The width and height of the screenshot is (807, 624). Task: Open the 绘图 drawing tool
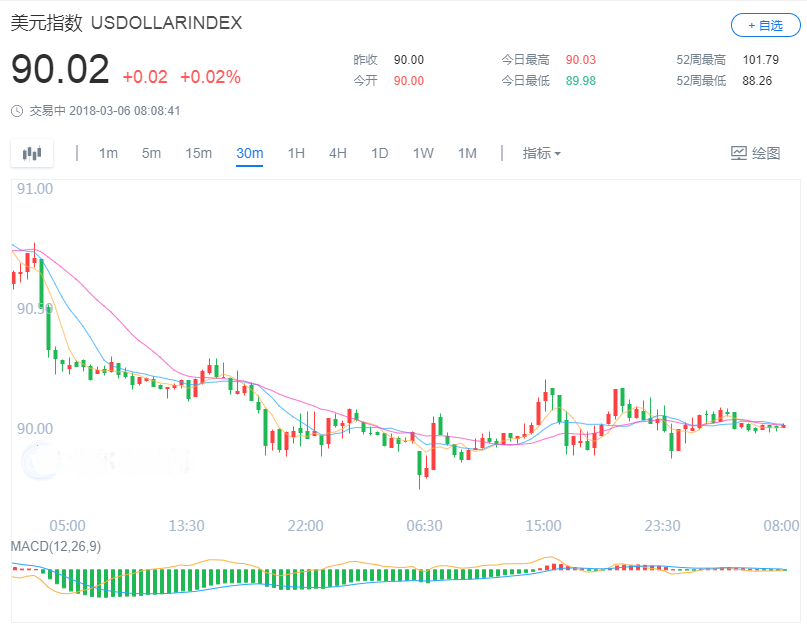tap(755, 153)
